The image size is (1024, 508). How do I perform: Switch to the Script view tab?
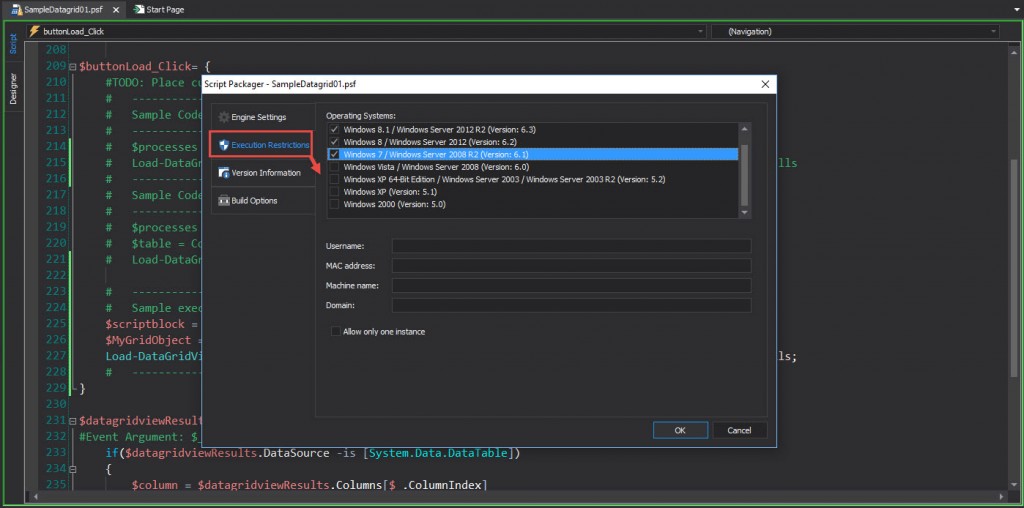pyautogui.click(x=14, y=44)
